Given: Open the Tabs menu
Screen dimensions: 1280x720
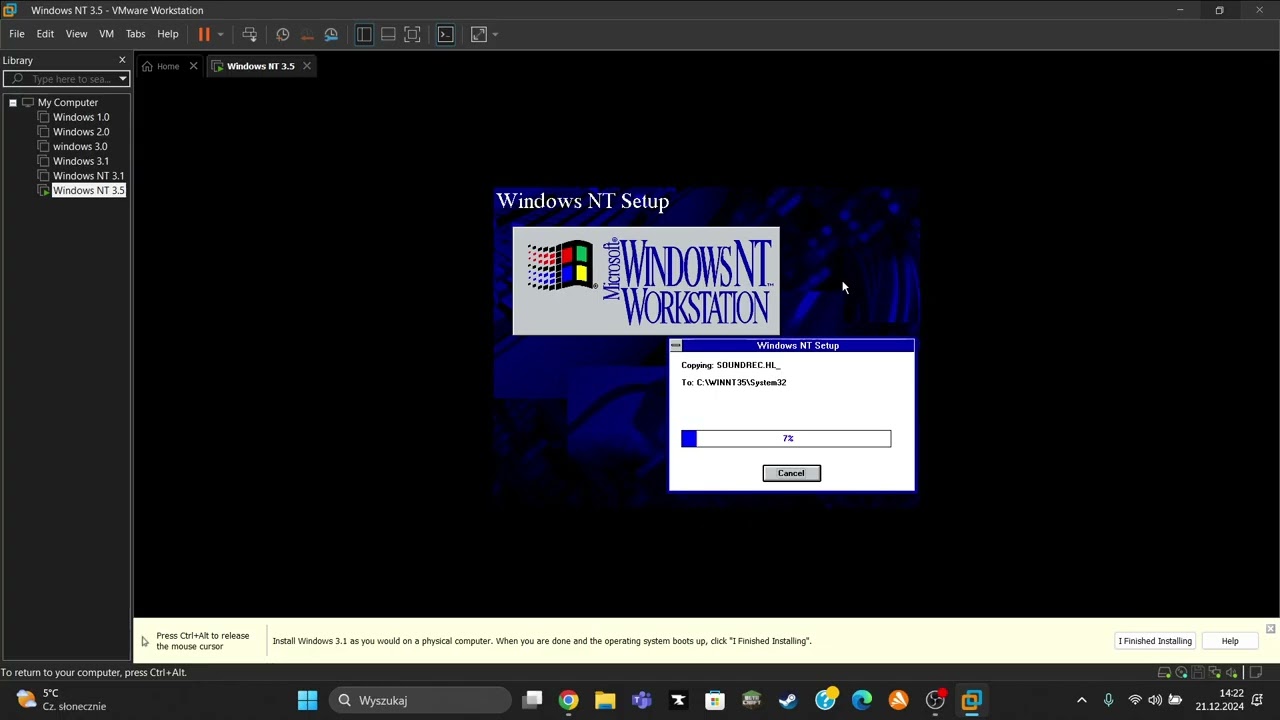Looking at the screenshot, I should click(135, 34).
